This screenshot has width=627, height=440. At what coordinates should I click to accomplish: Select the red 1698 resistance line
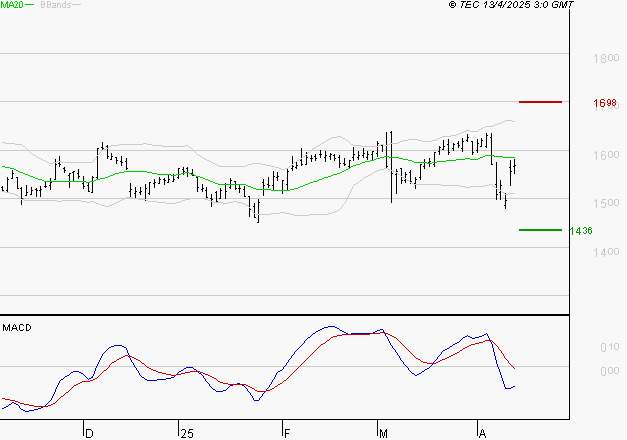tap(540, 102)
